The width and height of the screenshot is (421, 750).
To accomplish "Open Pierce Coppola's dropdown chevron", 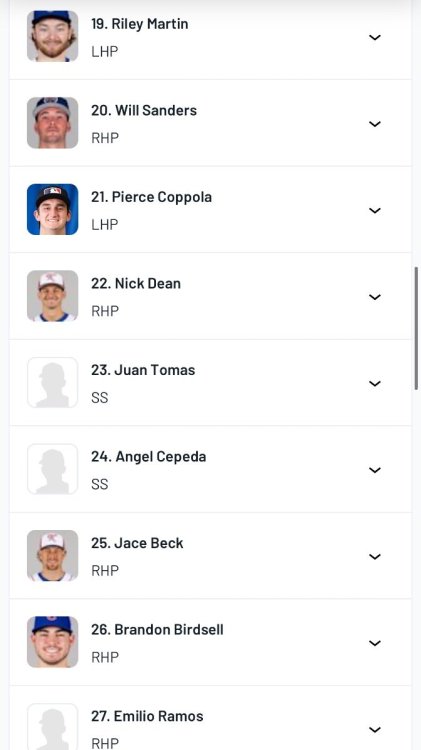I will (x=375, y=210).
